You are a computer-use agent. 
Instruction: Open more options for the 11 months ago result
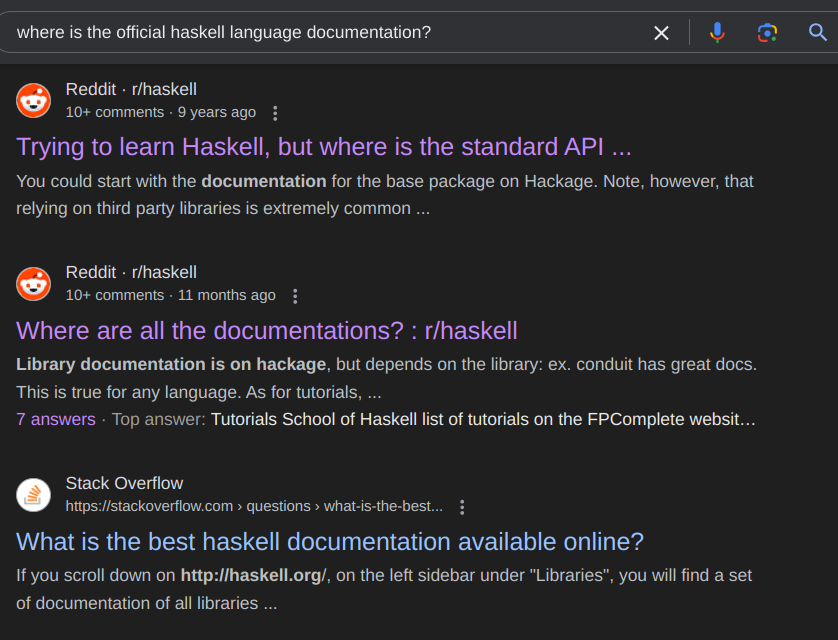tap(295, 296)
